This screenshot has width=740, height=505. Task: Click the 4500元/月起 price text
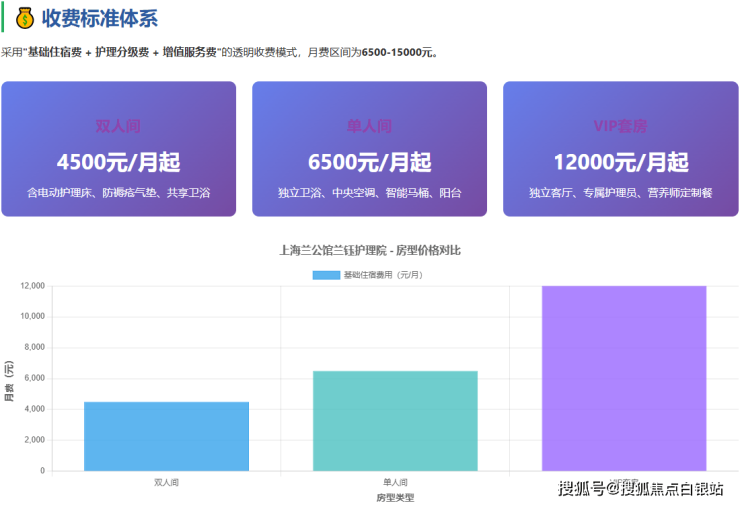point(118,162)
